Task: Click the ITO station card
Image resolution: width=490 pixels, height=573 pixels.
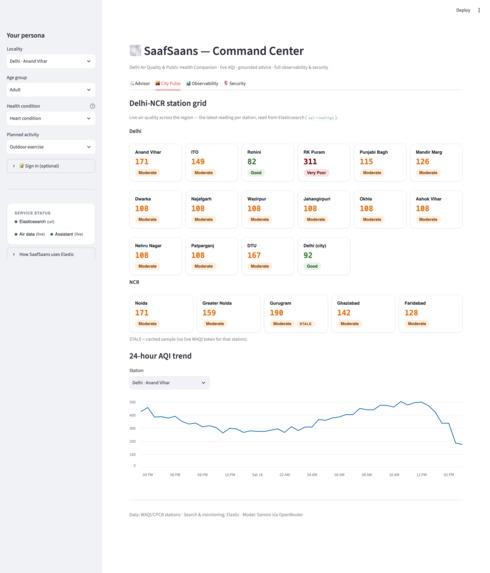Action: coord(212,162)
